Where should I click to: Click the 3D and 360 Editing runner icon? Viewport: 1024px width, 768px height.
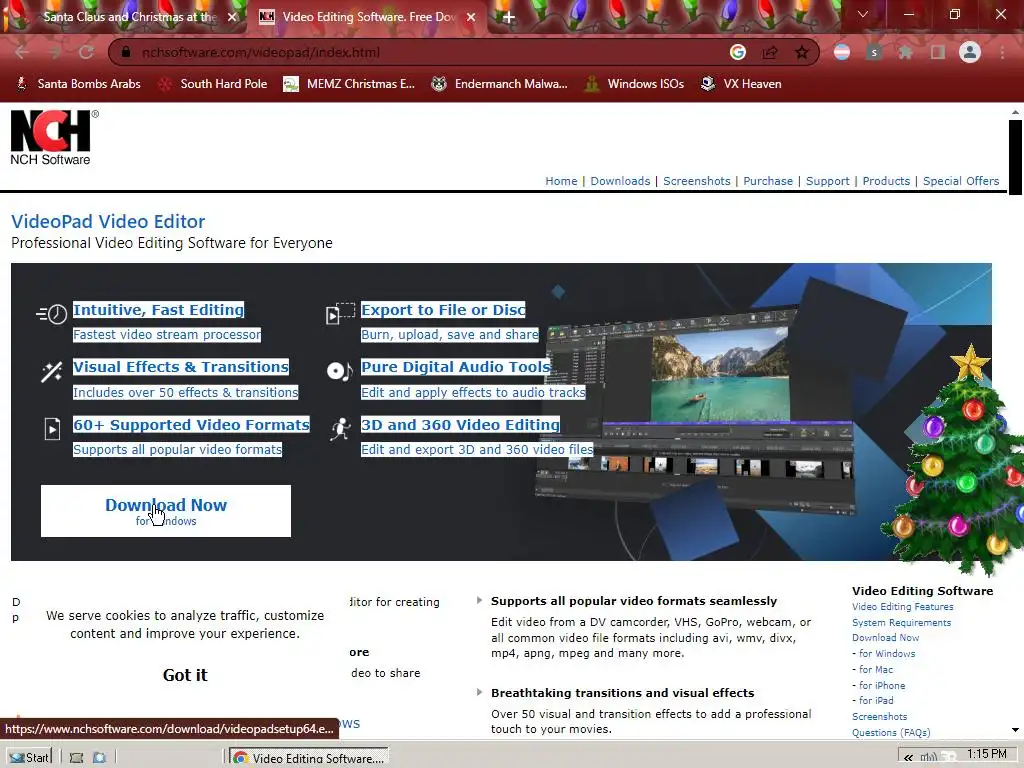pyautogui.click(x=340, y=429)
